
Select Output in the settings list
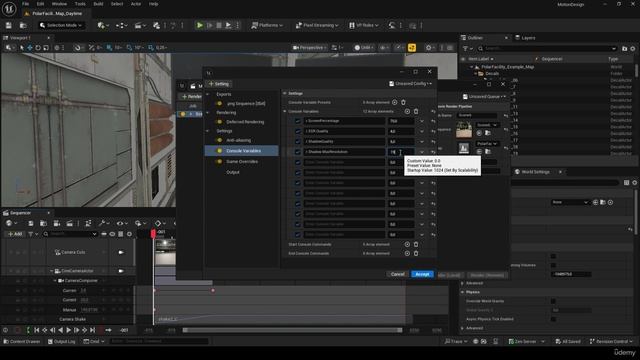[233, 172]
